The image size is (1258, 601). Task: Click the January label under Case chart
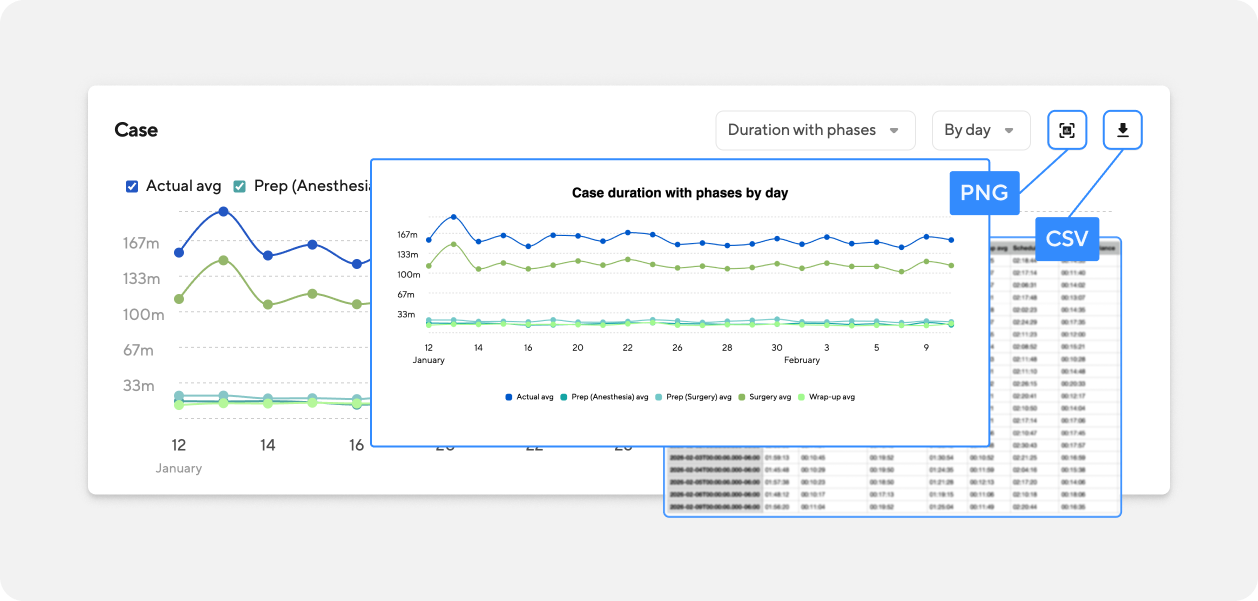pos(179,468)
